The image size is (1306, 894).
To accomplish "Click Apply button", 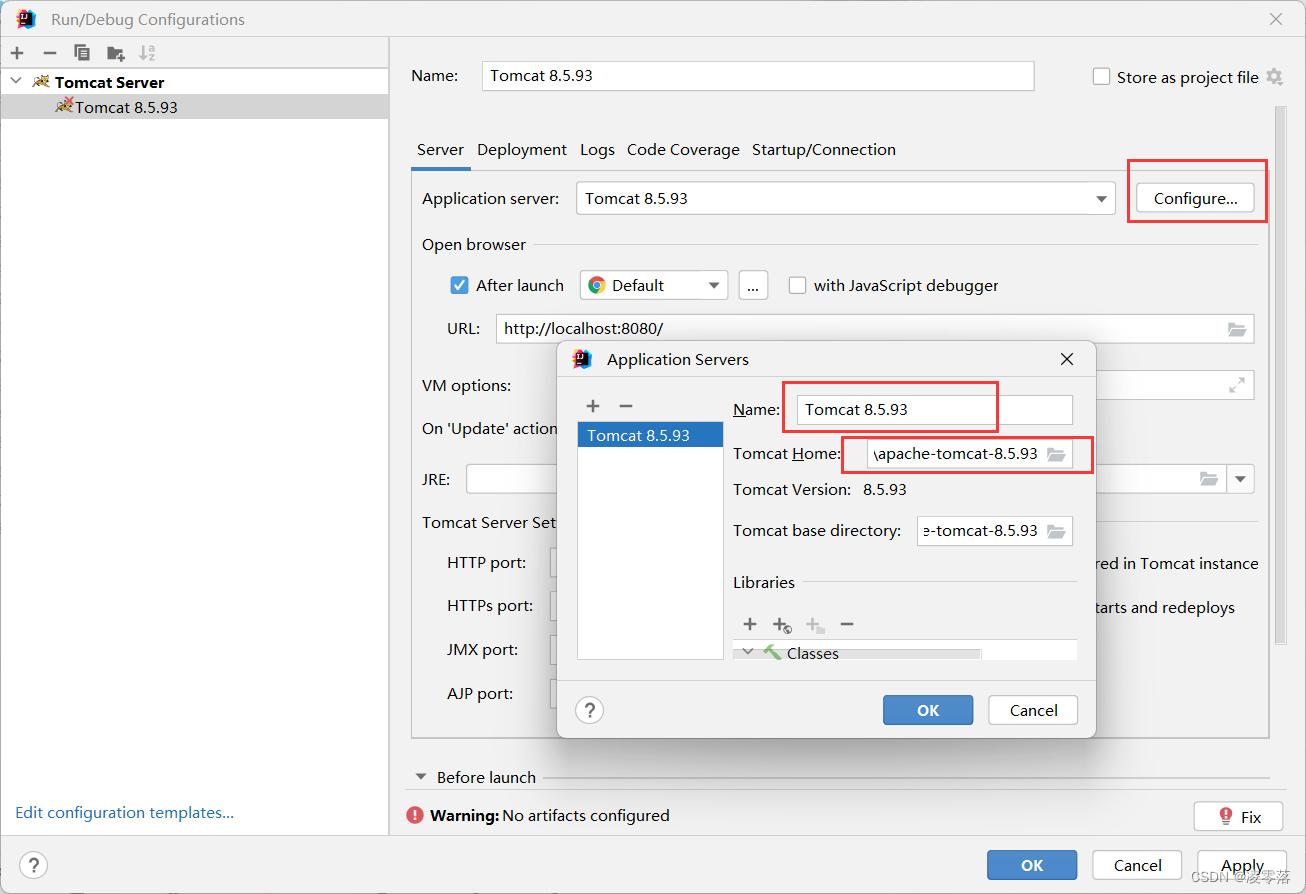I will pos(1242,865).
